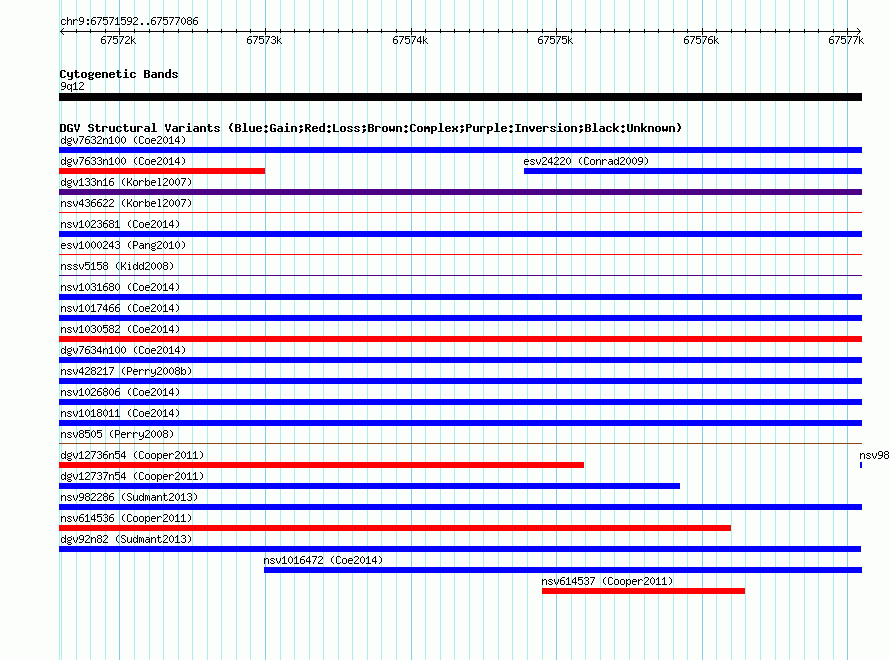Click the esv24220 blue gain bar
This screenshot has height=660, width=890.
click(x=692, y=171)
